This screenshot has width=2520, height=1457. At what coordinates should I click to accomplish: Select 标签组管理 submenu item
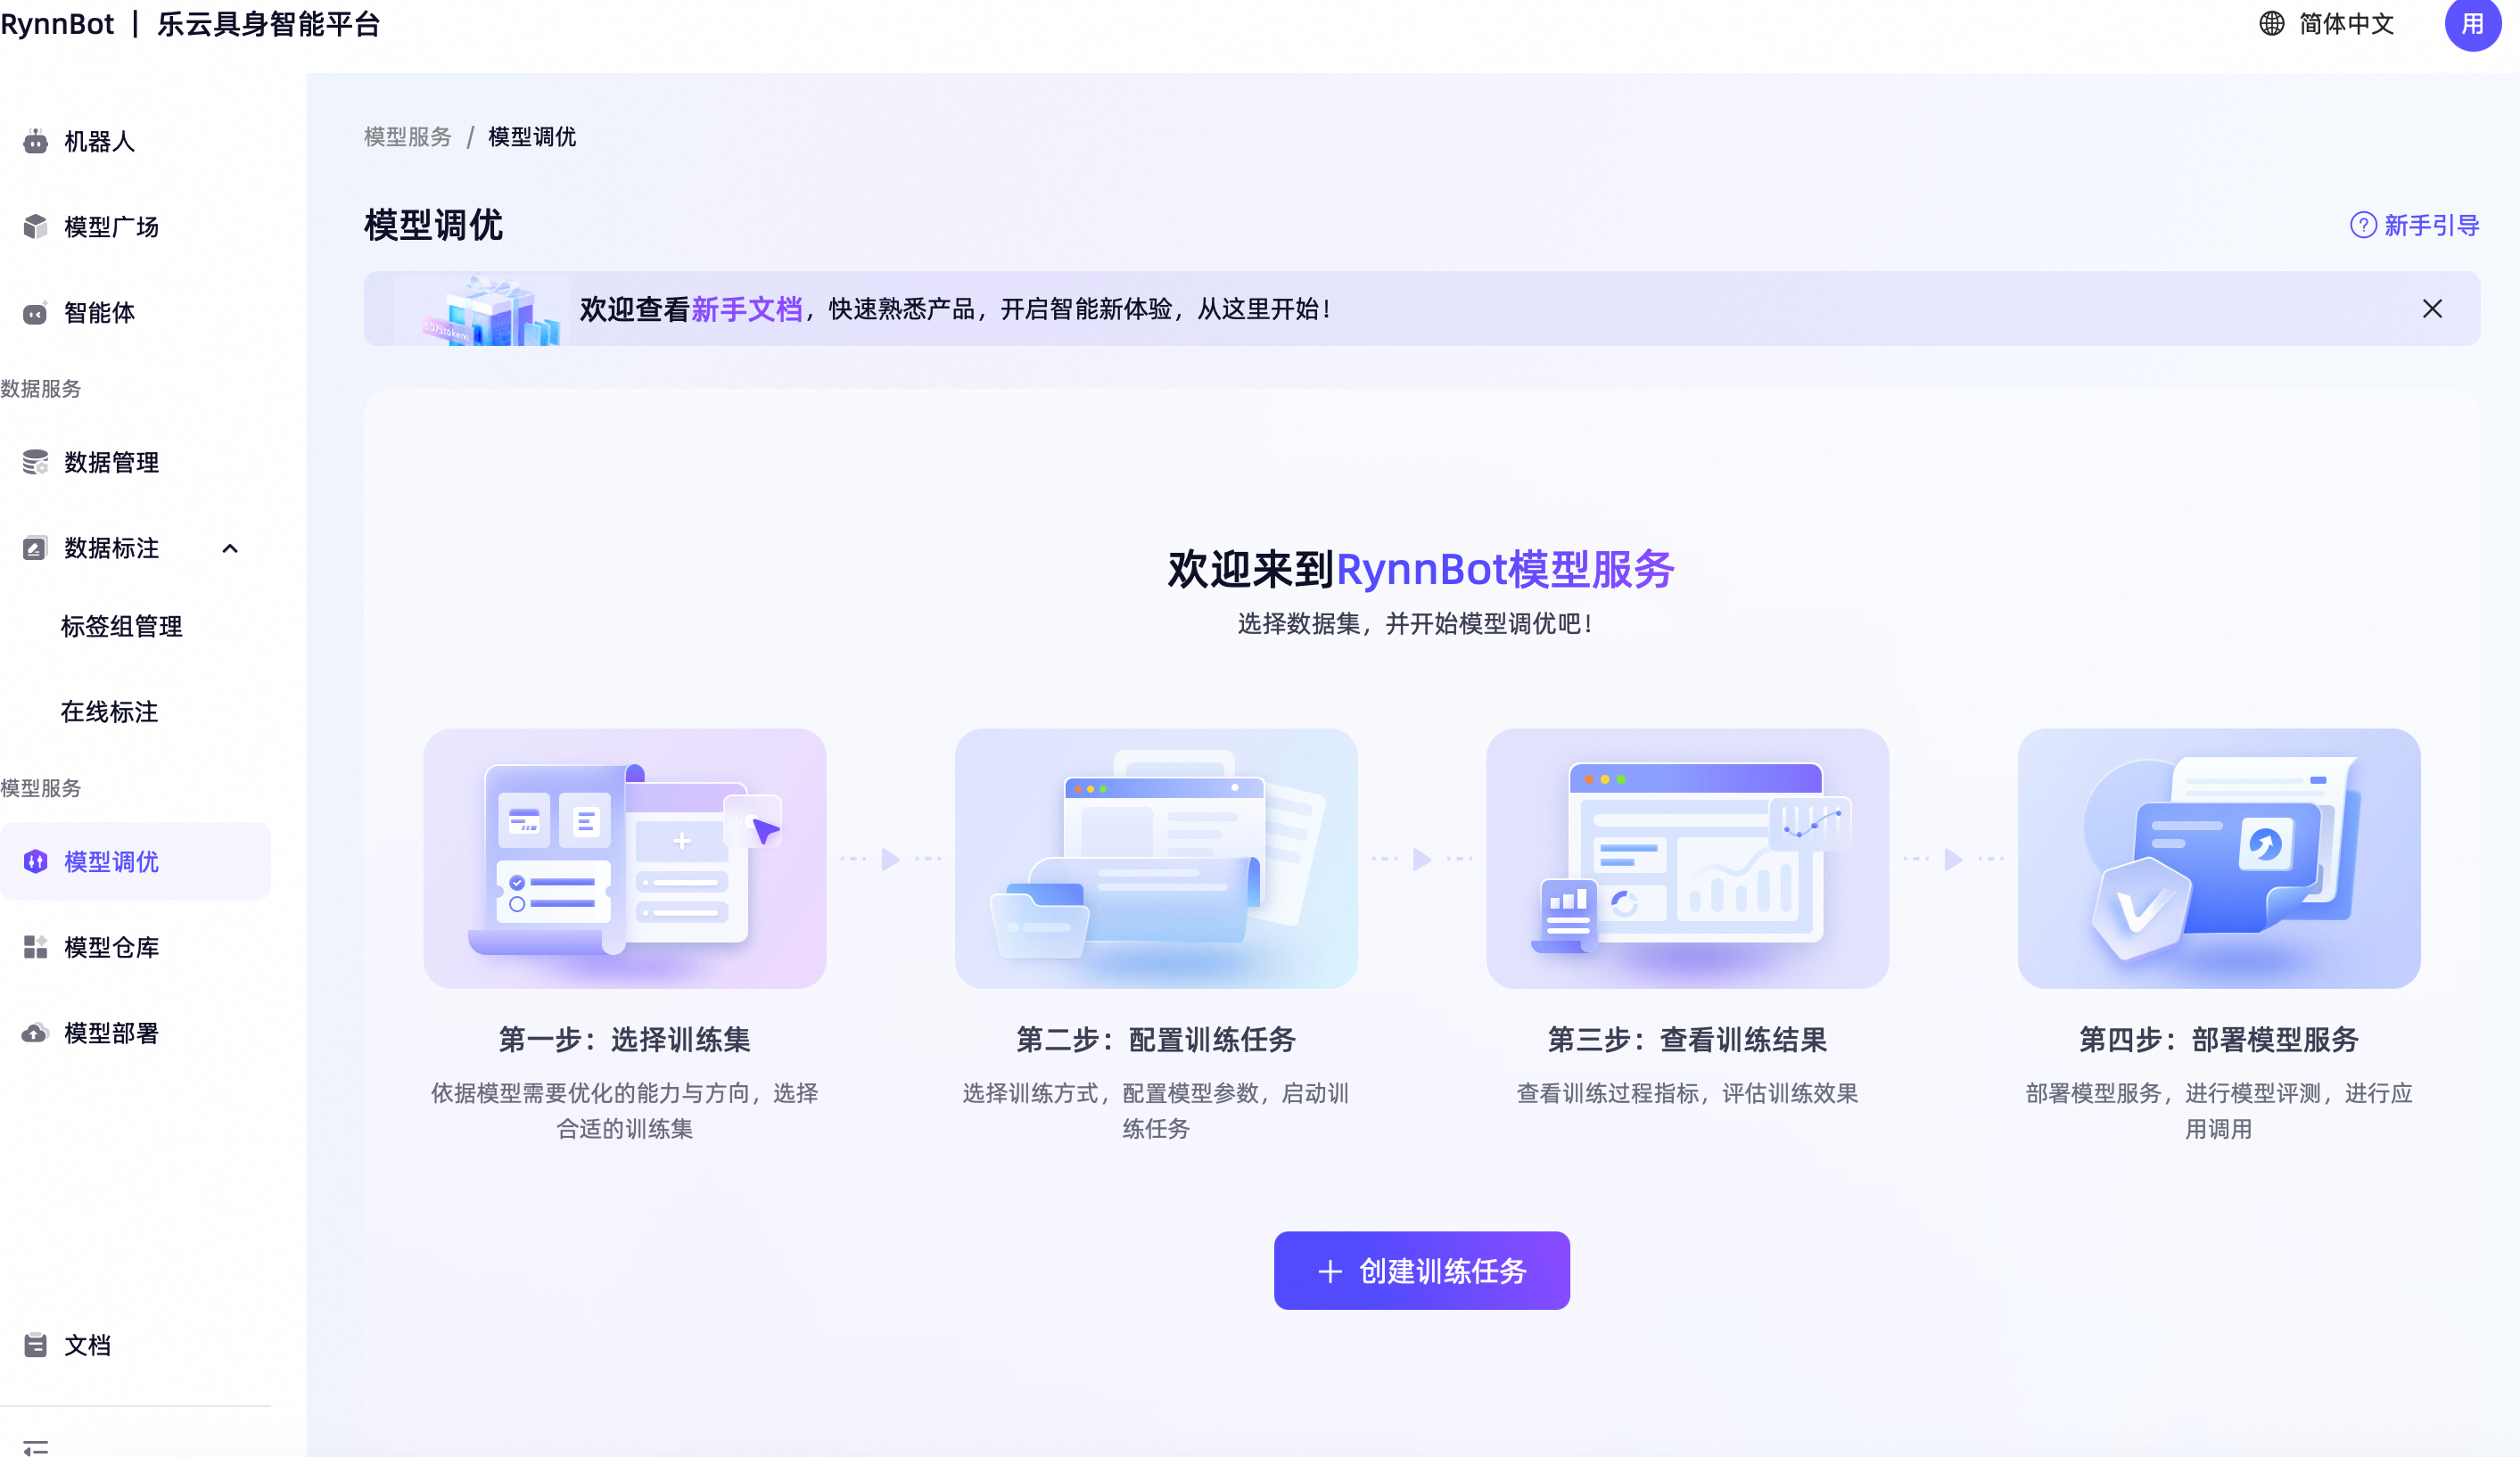pos(121,626)
